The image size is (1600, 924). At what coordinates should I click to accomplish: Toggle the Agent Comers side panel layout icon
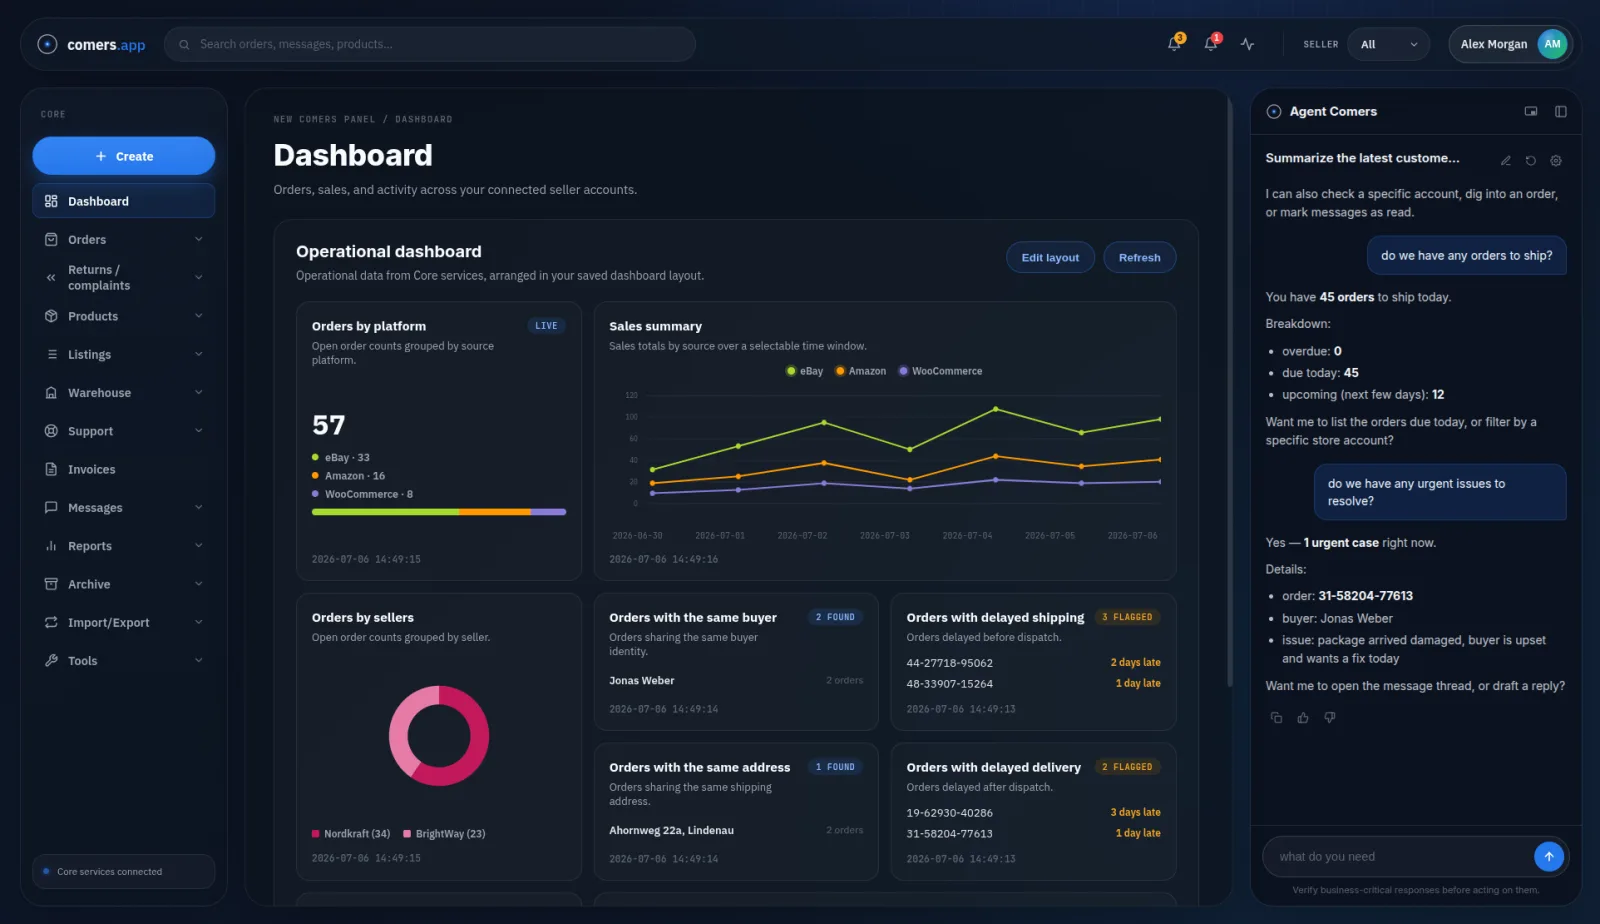tap(1561, 112)
